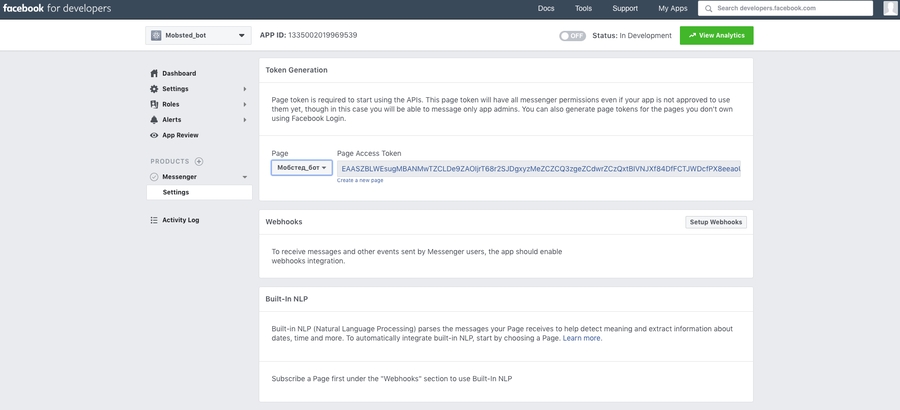The width and height of the screenshot is (900, 410).
Task: Add a product with the plus icon
Action: click(199, 161)
